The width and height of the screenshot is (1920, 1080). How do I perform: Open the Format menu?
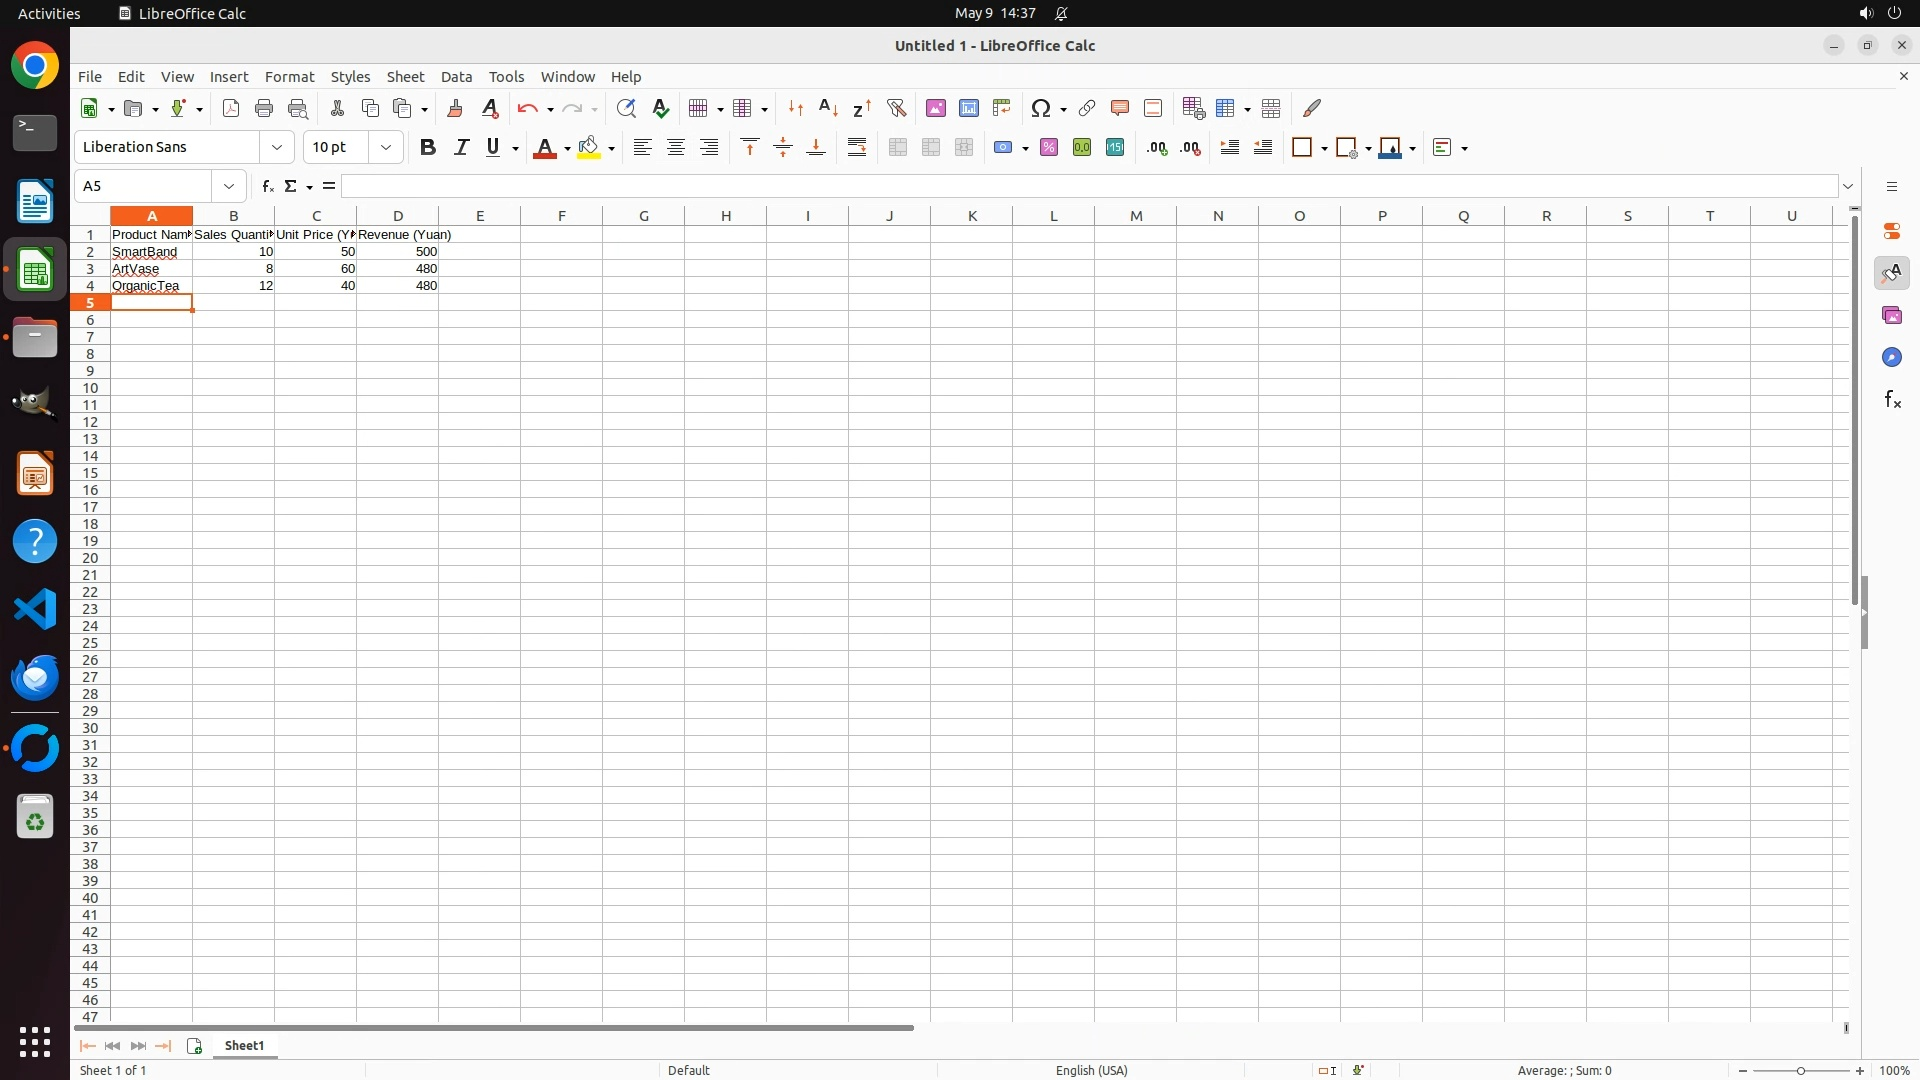(x=289, y=77)
